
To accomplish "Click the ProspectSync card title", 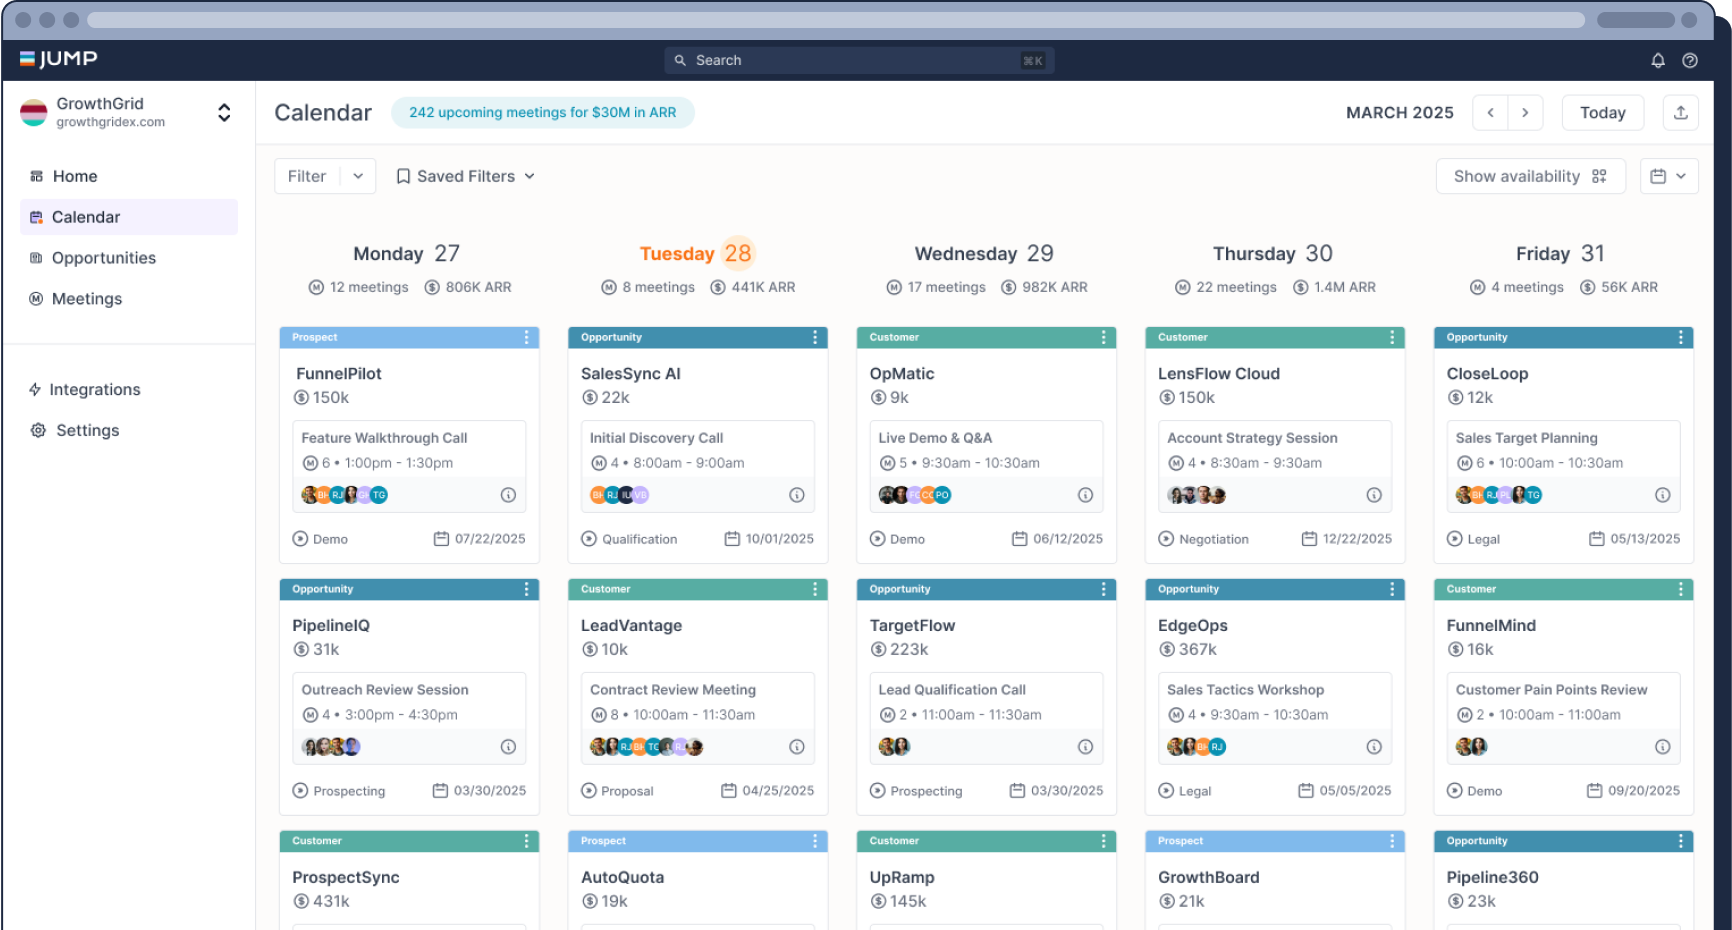I will (346, 878).
